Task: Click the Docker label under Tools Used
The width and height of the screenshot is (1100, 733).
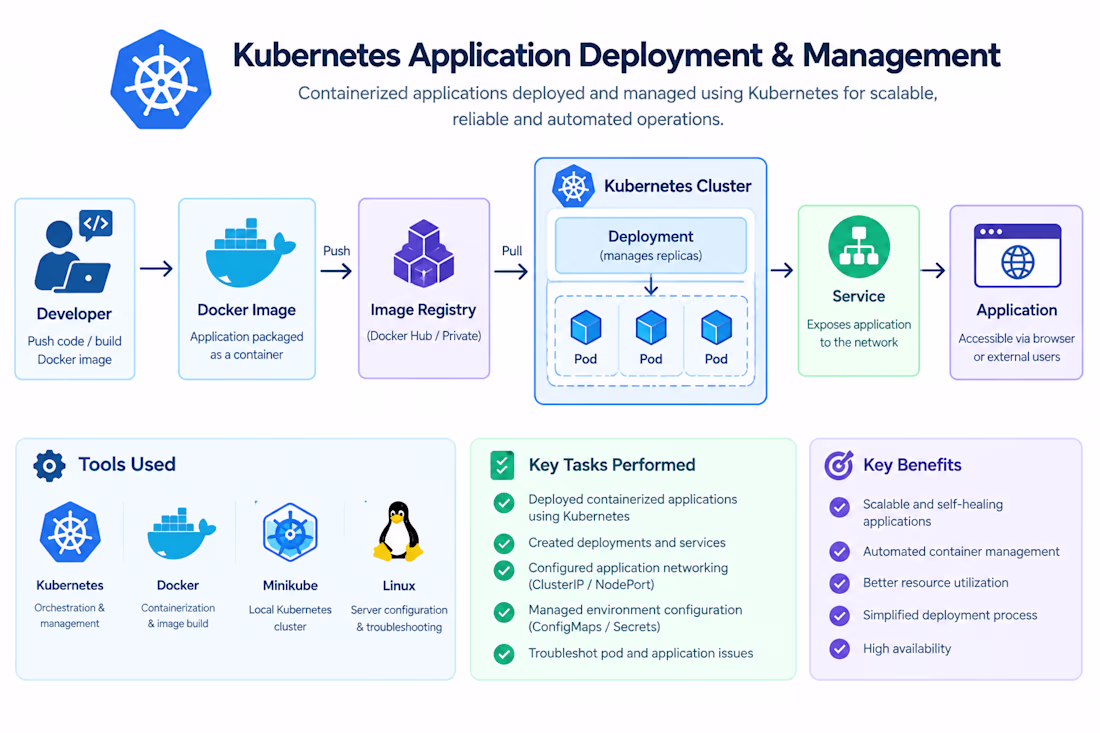Action: pyautogui.click(x=177, y=585)
